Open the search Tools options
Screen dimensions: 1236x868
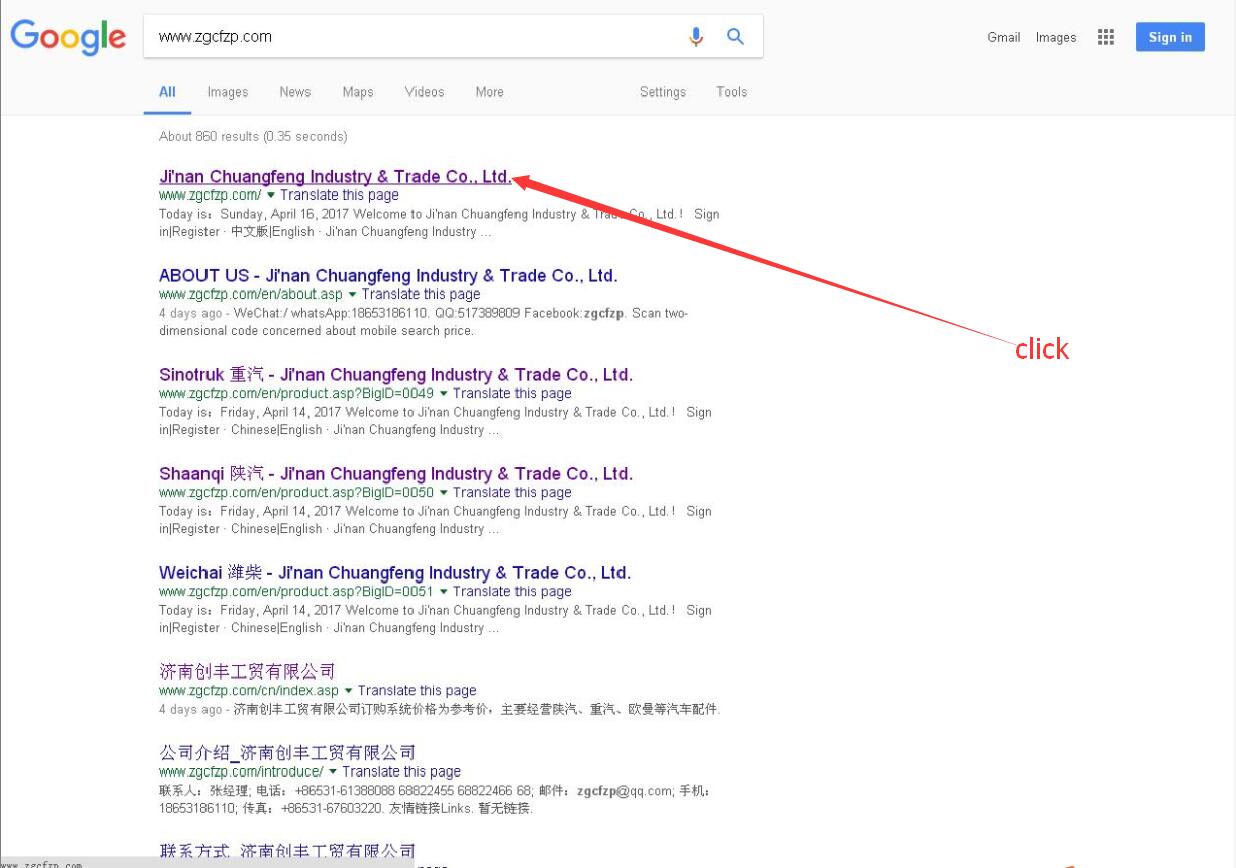pos(732,92)
